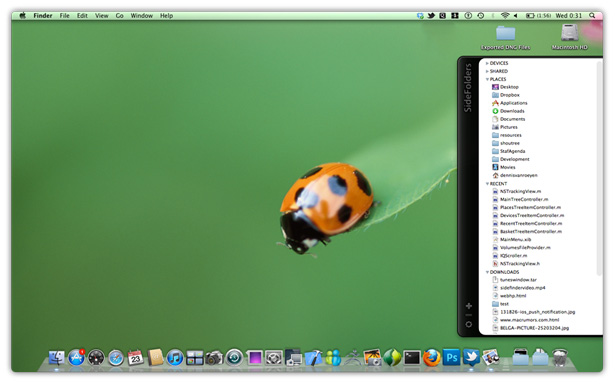The width and height of the screenshot is (615, 387).
Task: Open Macintosh HD desktop icon
Action: click(570, 38)
